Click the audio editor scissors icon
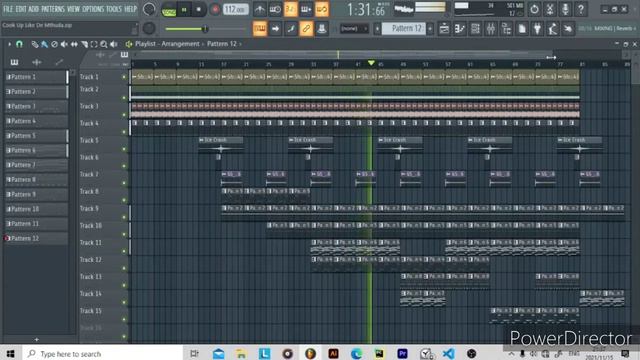This screenshot has width=640, height=360. coord(550,9)
